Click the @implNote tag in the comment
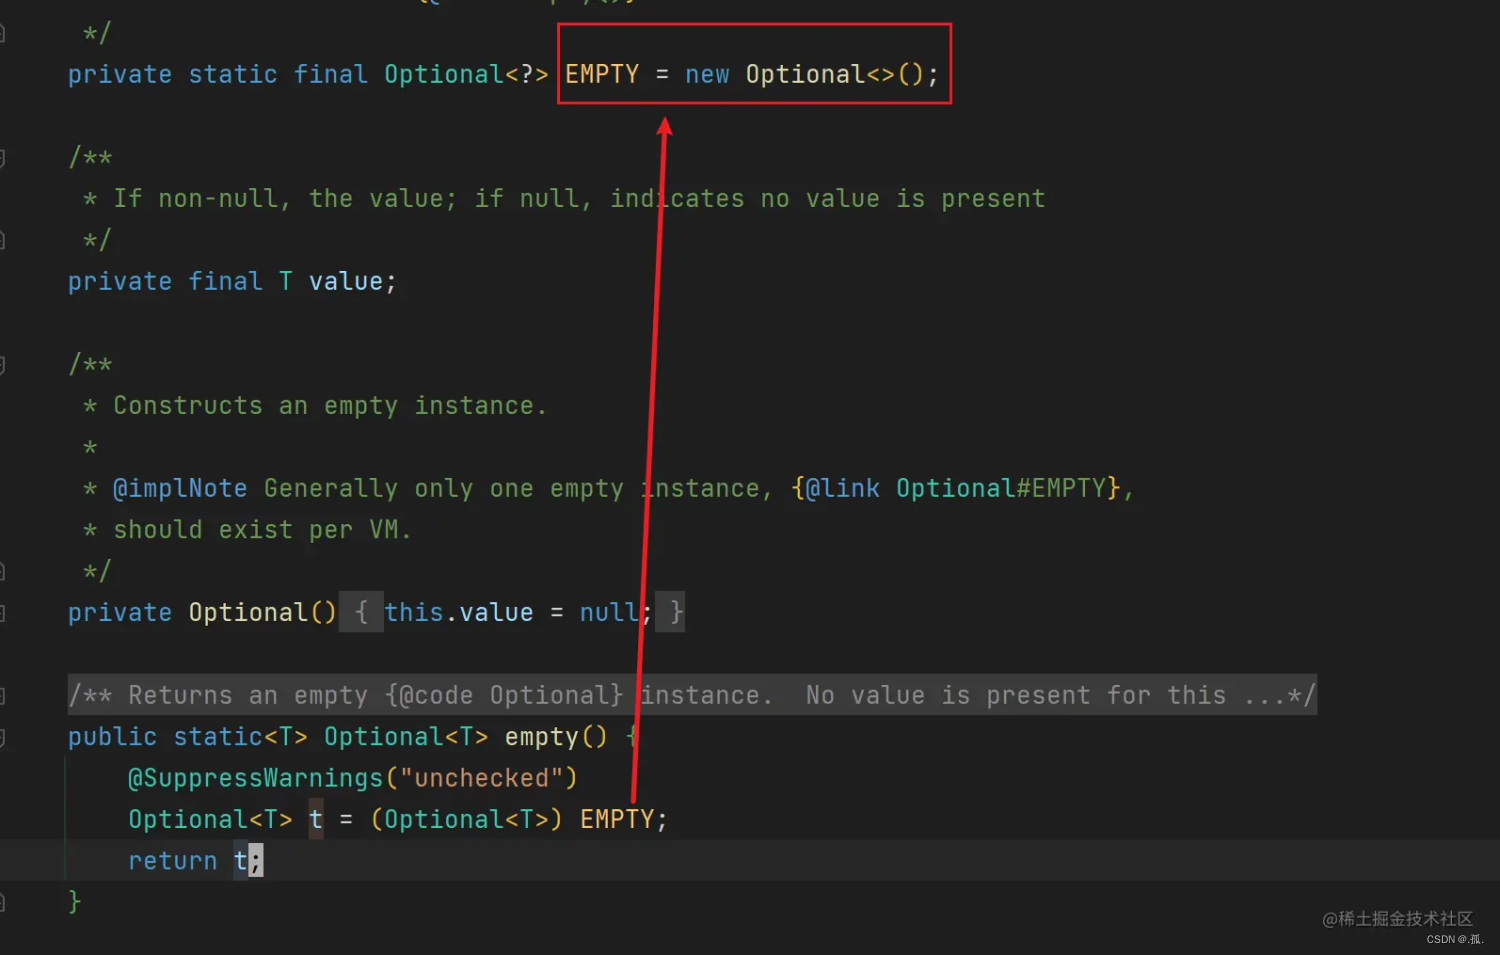This screenshot has width=1500, height=955. coord(180,488)
